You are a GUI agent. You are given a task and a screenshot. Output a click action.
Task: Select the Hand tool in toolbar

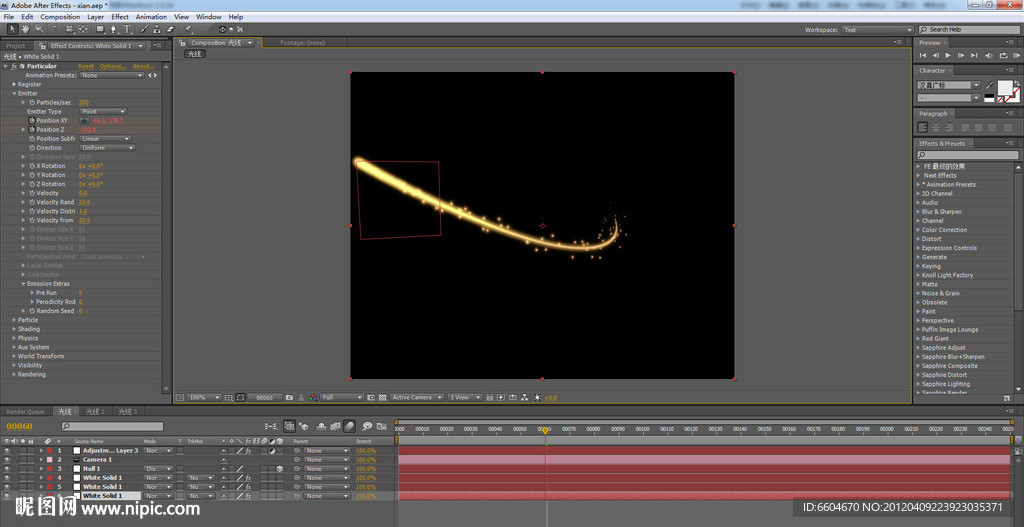(x=24, y=29)
